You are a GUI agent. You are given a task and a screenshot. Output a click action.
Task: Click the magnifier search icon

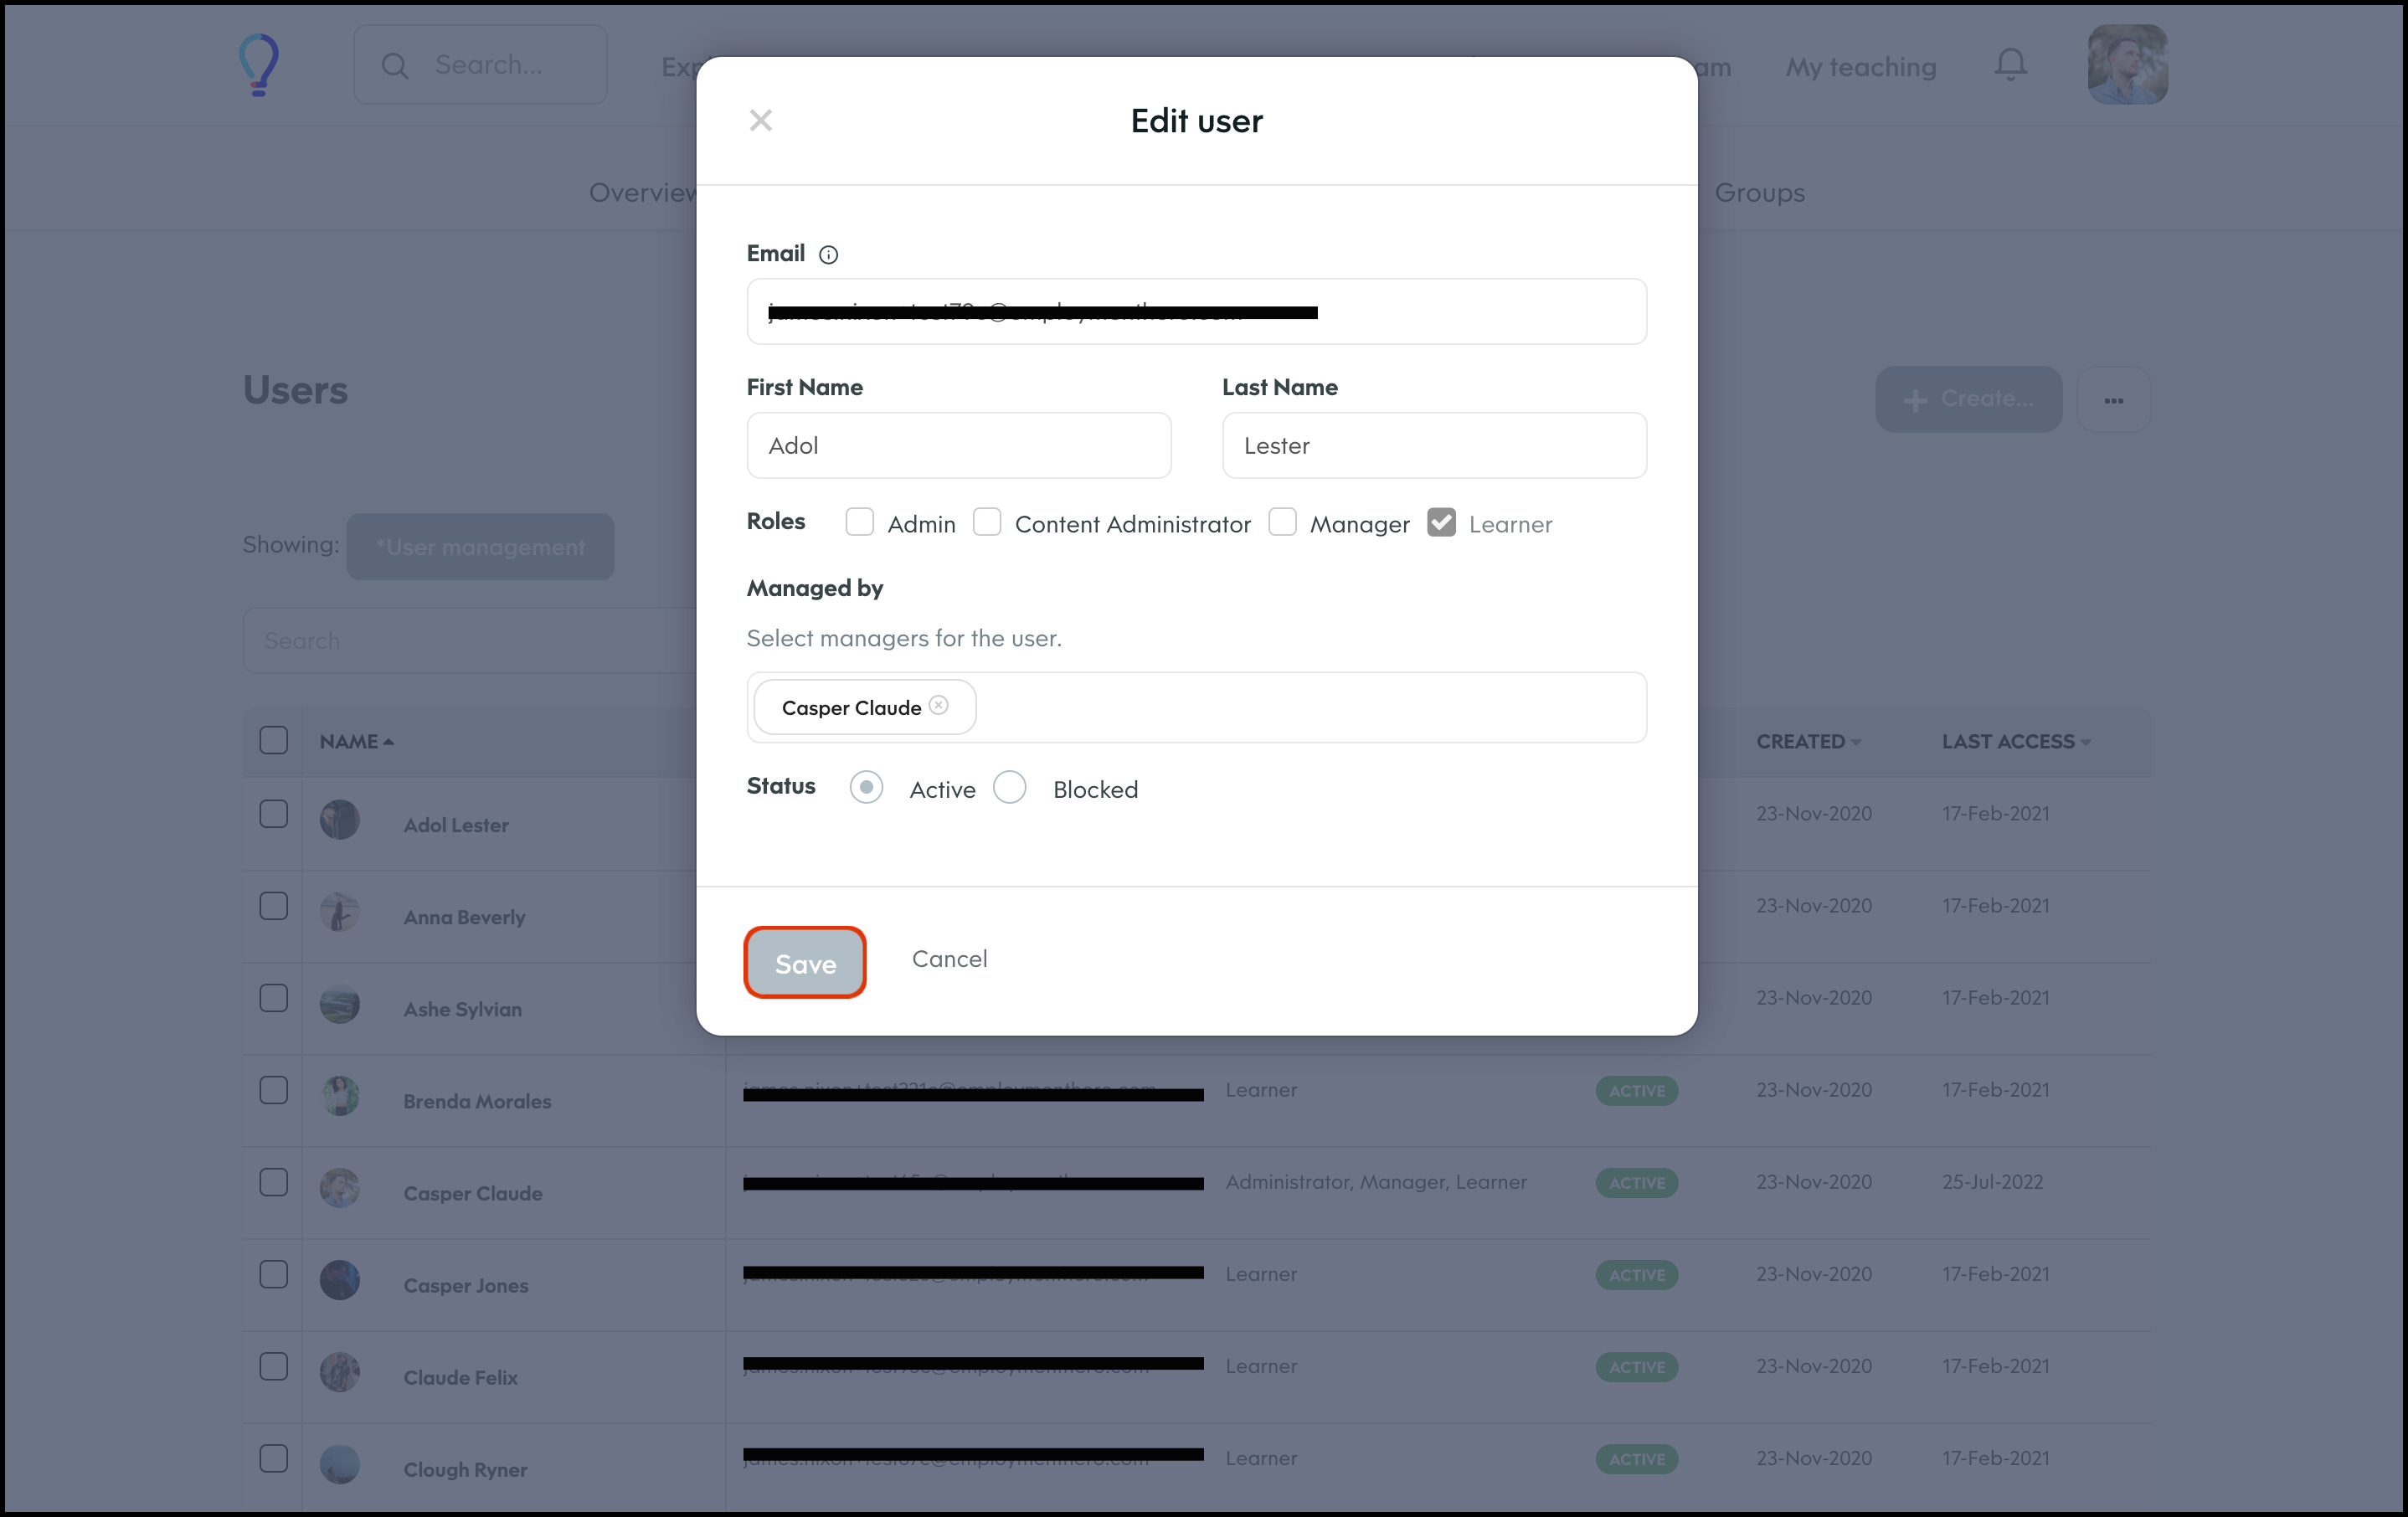pyautogui.click(x=395, y=66)
